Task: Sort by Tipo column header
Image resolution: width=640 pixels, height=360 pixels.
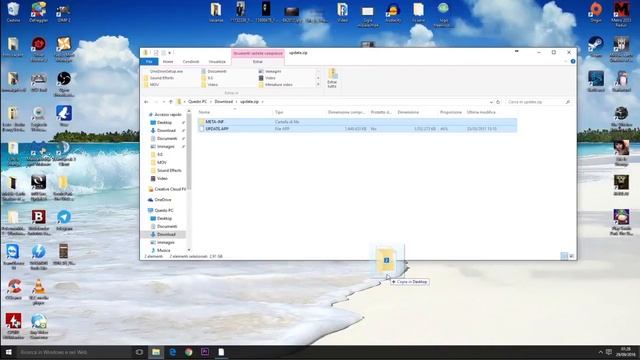Action: [279, 112]
